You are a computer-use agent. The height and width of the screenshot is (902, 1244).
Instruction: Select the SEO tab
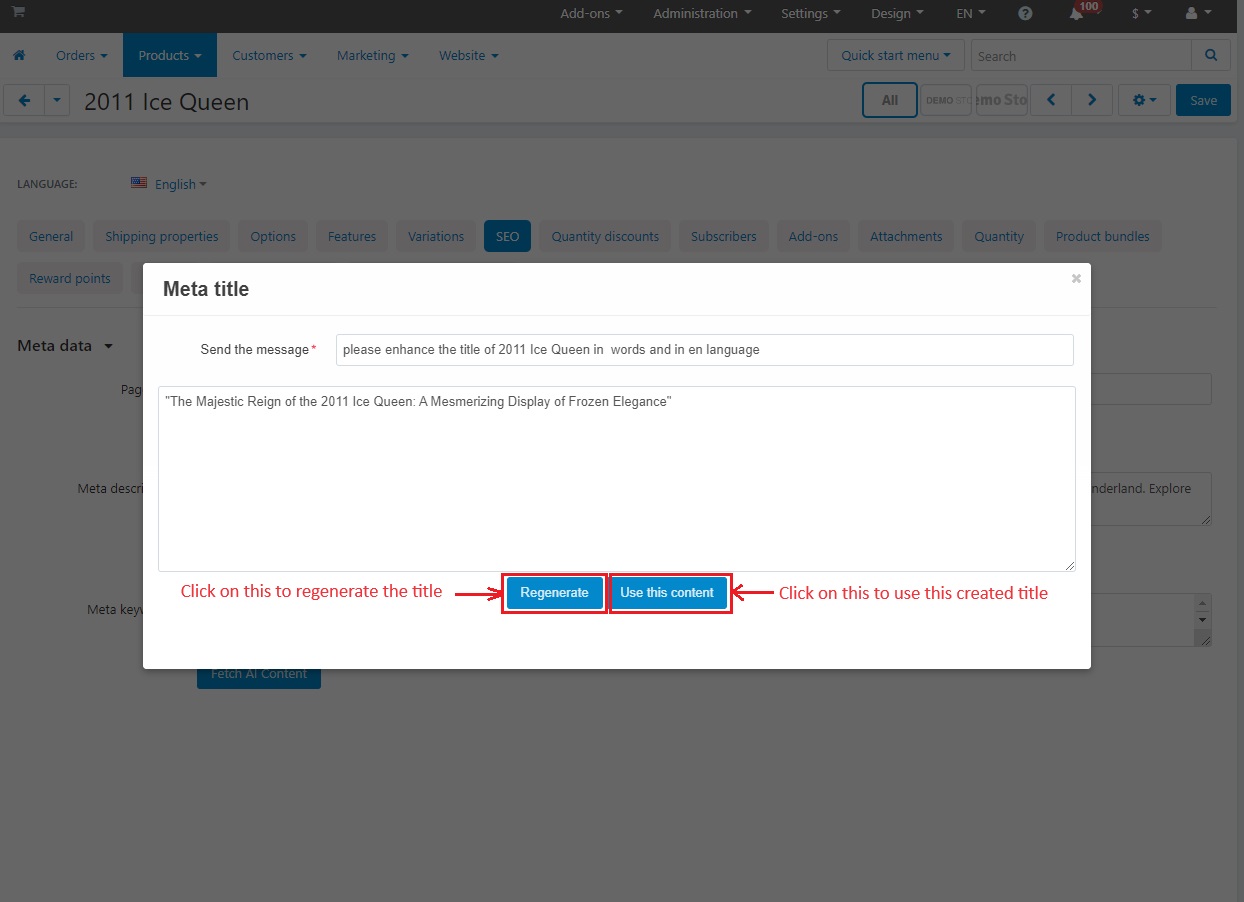[507, 237]
